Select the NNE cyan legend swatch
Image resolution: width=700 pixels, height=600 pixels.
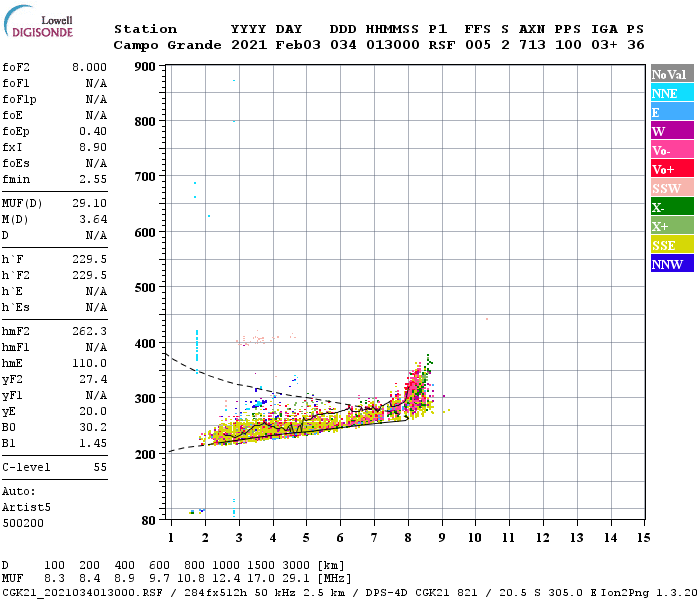672,93
